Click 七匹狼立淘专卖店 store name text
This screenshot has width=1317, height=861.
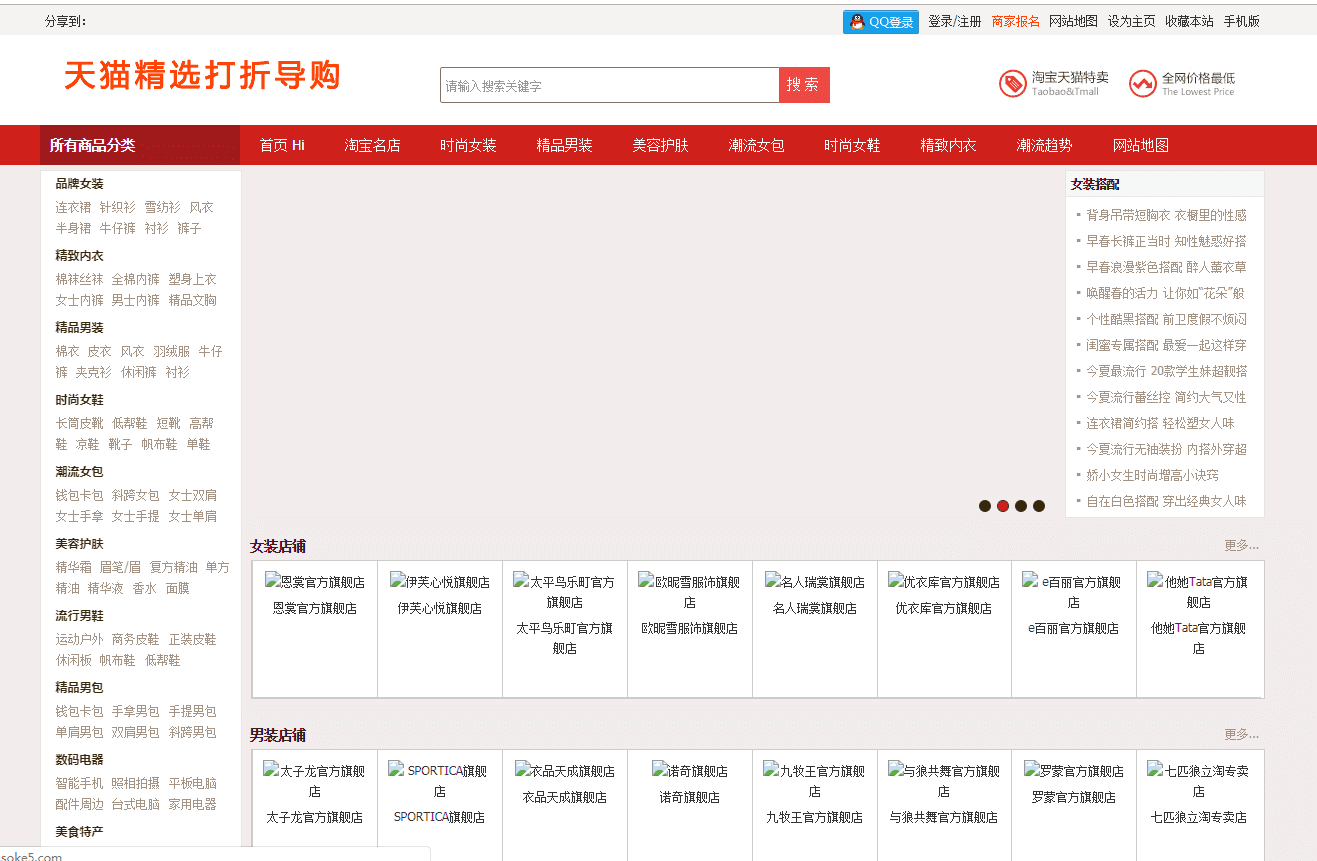[1198, 817]
